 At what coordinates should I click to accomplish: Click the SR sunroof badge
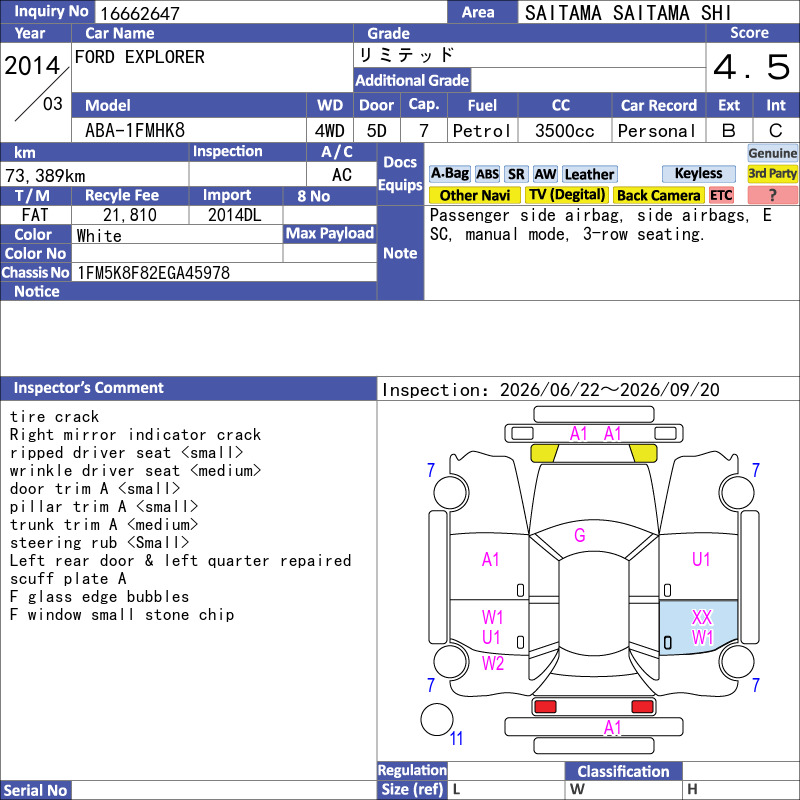(x=516, y=174)
